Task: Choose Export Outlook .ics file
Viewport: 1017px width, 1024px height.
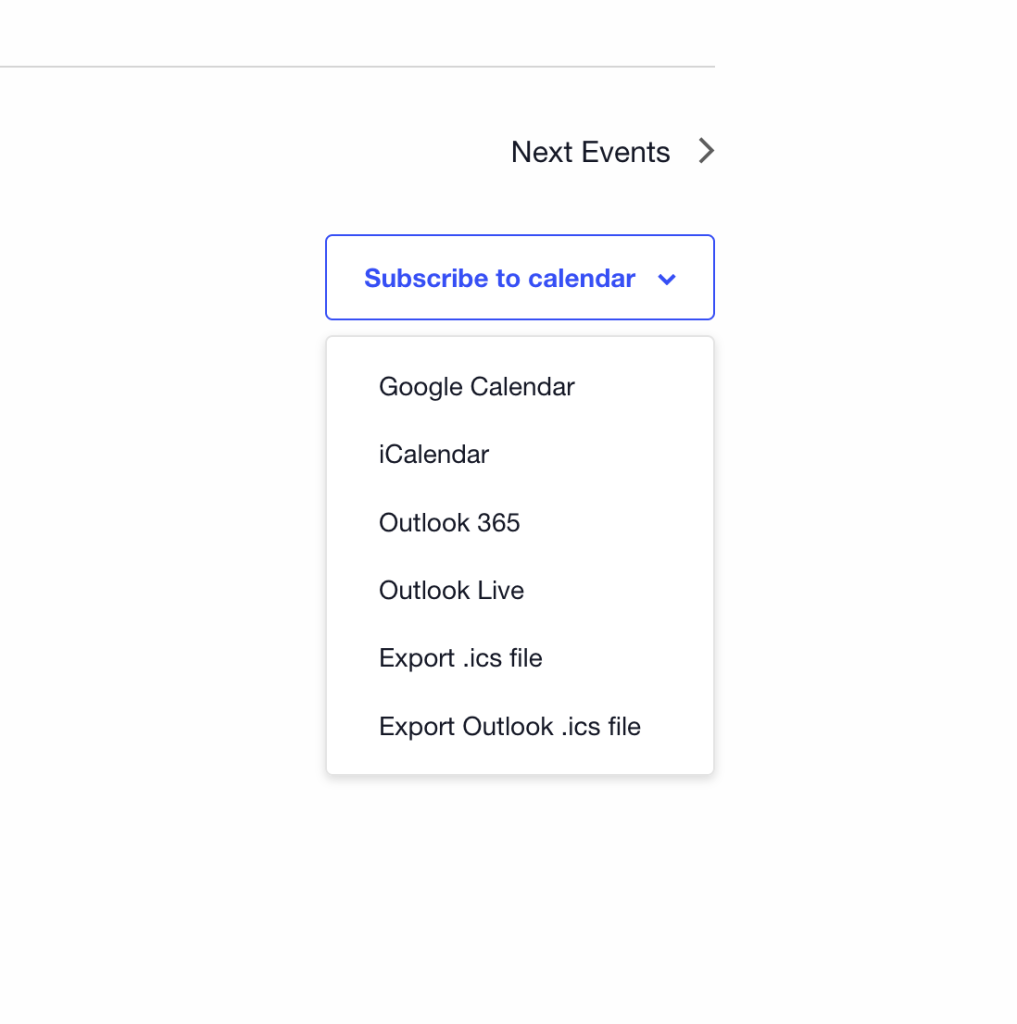Action: (x=509, y=727)
